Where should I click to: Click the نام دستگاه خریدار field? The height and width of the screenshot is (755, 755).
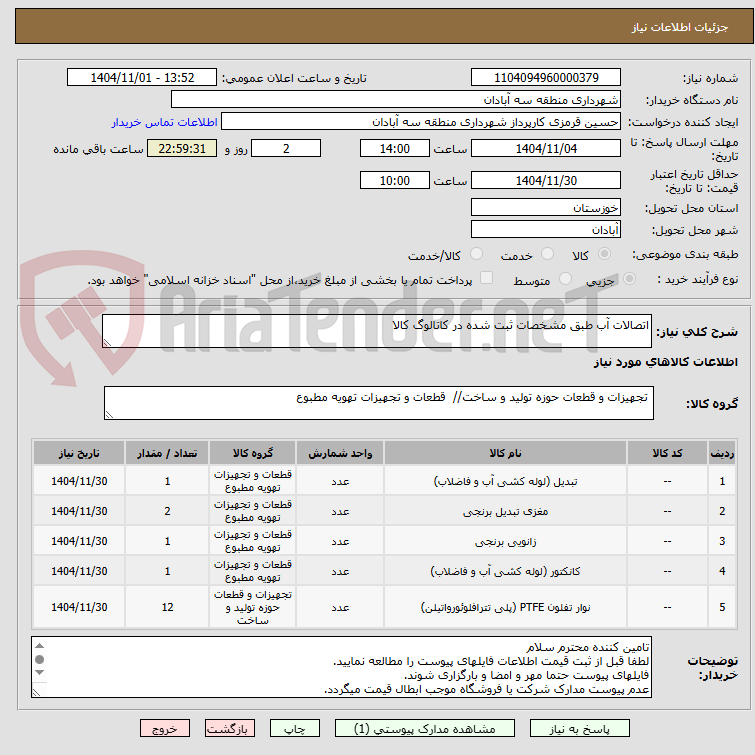[x=395, y=100]
